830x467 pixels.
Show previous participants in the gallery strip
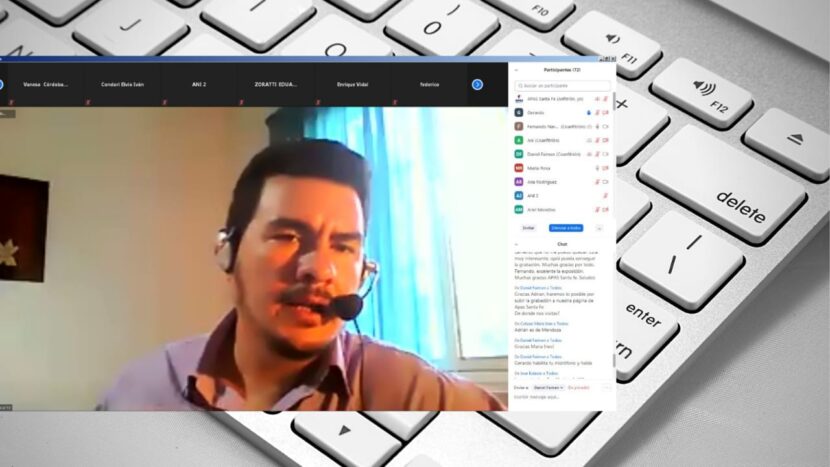coord(1,85)
